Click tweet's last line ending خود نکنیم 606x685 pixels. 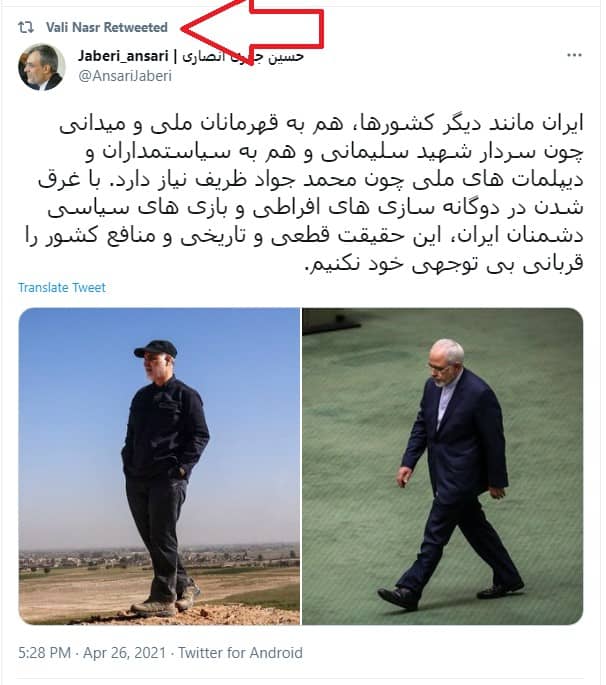pos(443,263)
